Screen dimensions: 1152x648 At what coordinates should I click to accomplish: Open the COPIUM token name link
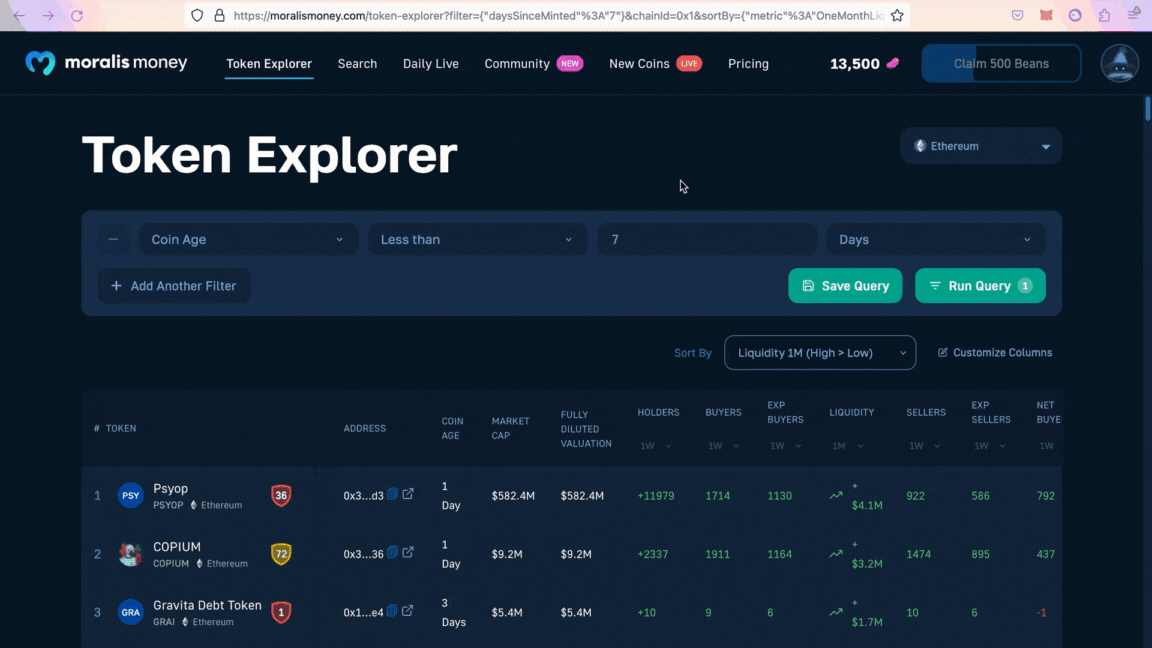click(x=176, y=547)
